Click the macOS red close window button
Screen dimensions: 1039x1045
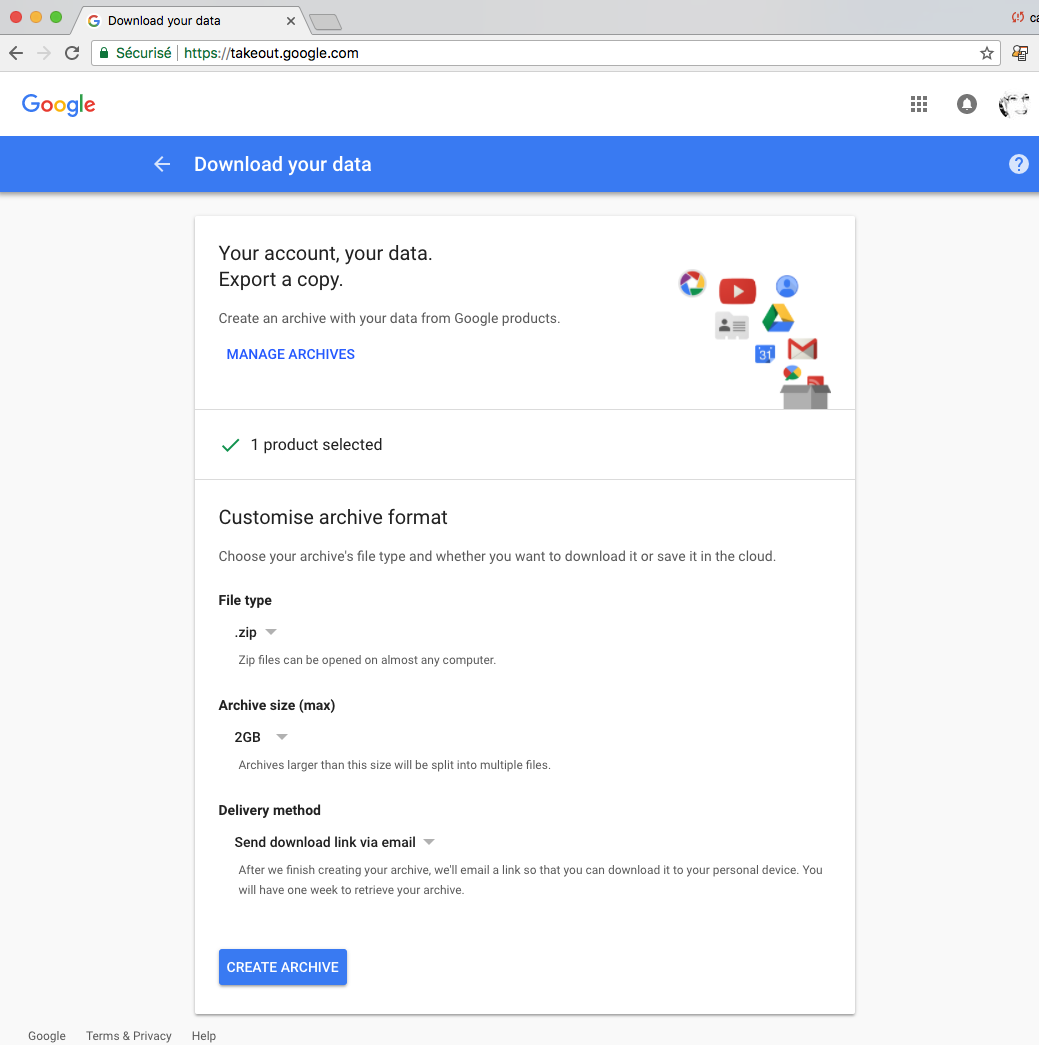pos(16,17)
